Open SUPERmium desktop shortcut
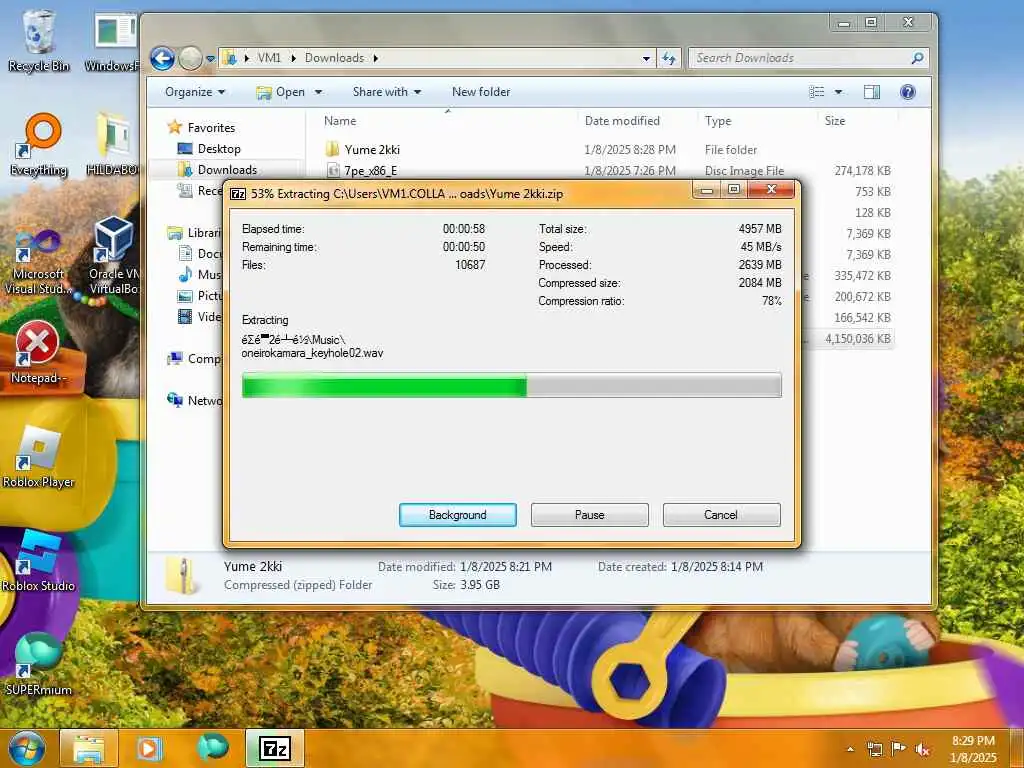The width and height of the screenshot is (1024, 768). [x=39, y=663]
